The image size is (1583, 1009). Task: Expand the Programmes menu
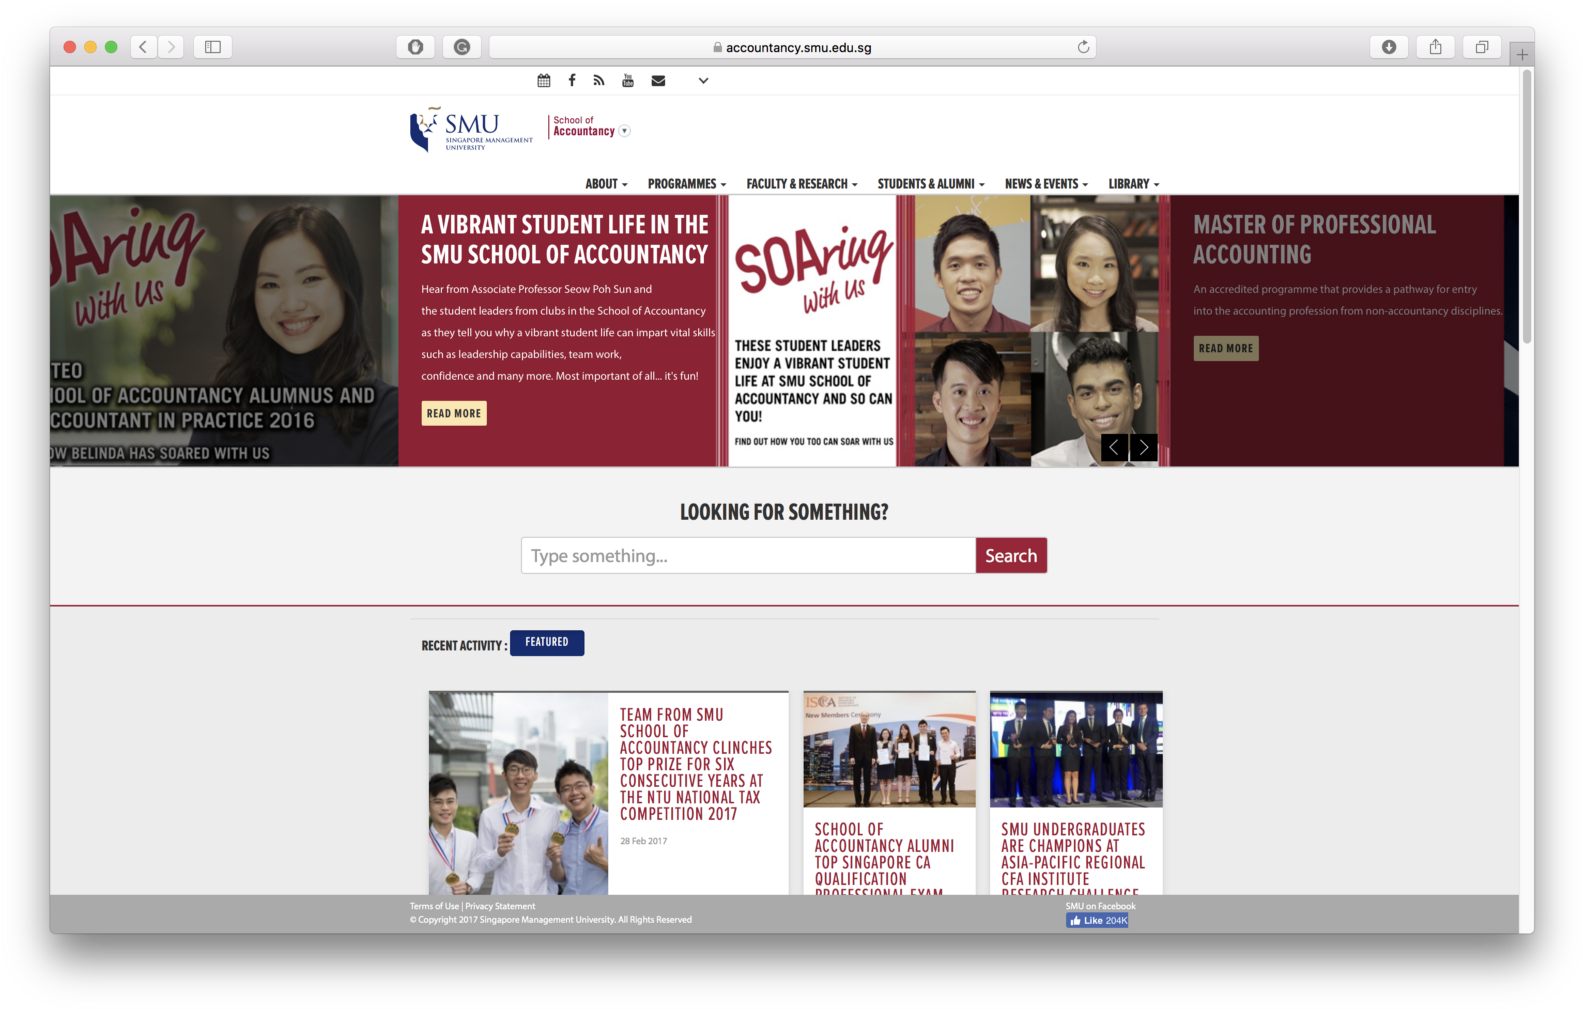click(686, 184)
